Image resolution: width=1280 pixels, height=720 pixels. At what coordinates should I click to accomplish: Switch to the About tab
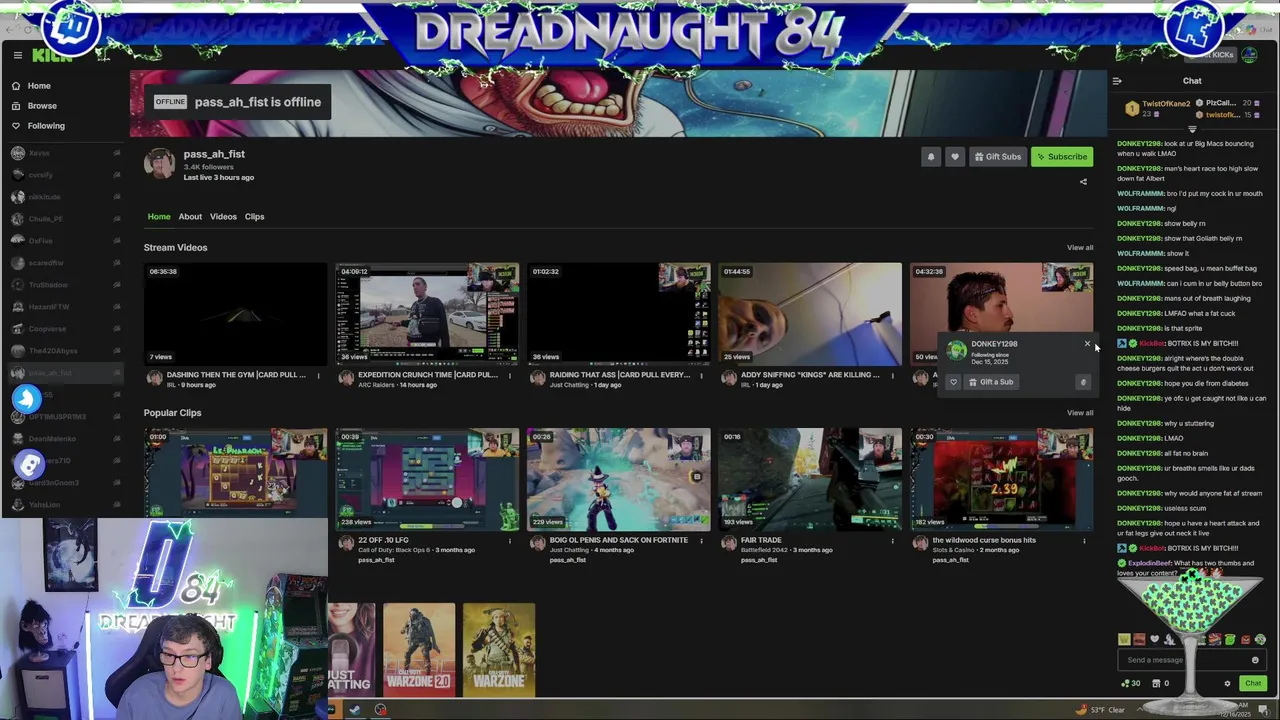tap(190, 217)
